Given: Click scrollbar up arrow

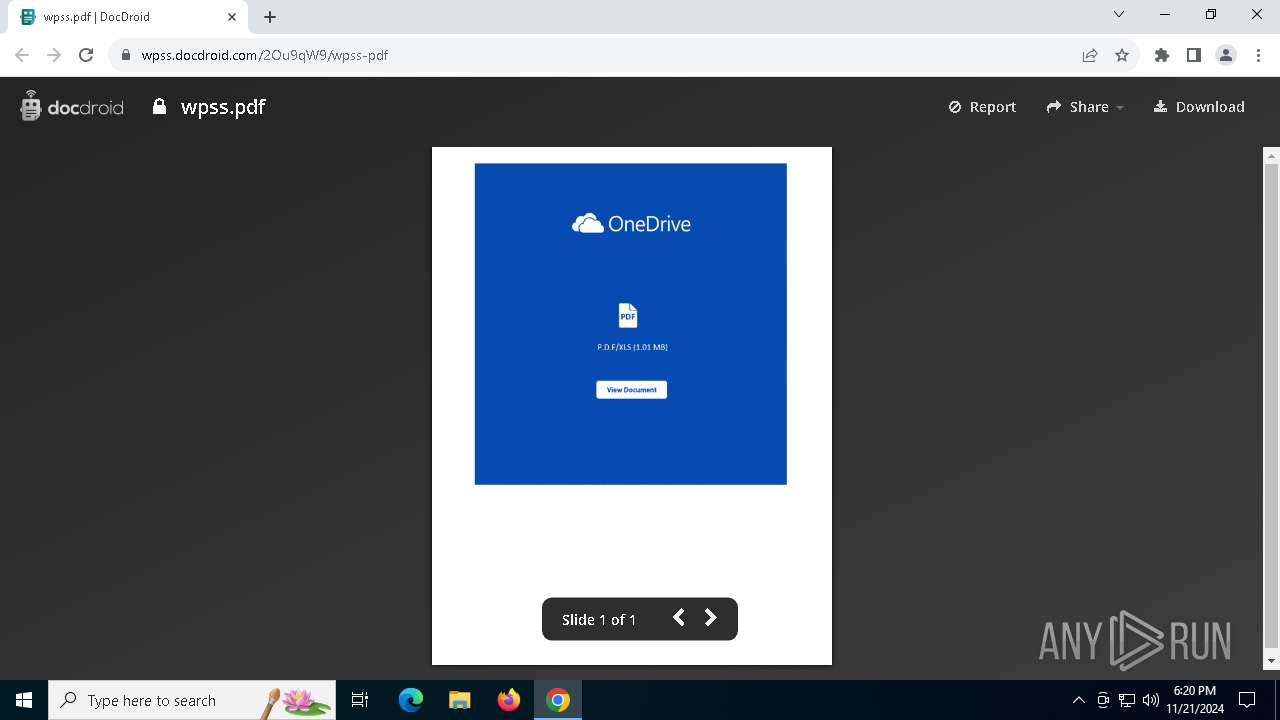Looking at the screenshot, I should (1271, 156).
